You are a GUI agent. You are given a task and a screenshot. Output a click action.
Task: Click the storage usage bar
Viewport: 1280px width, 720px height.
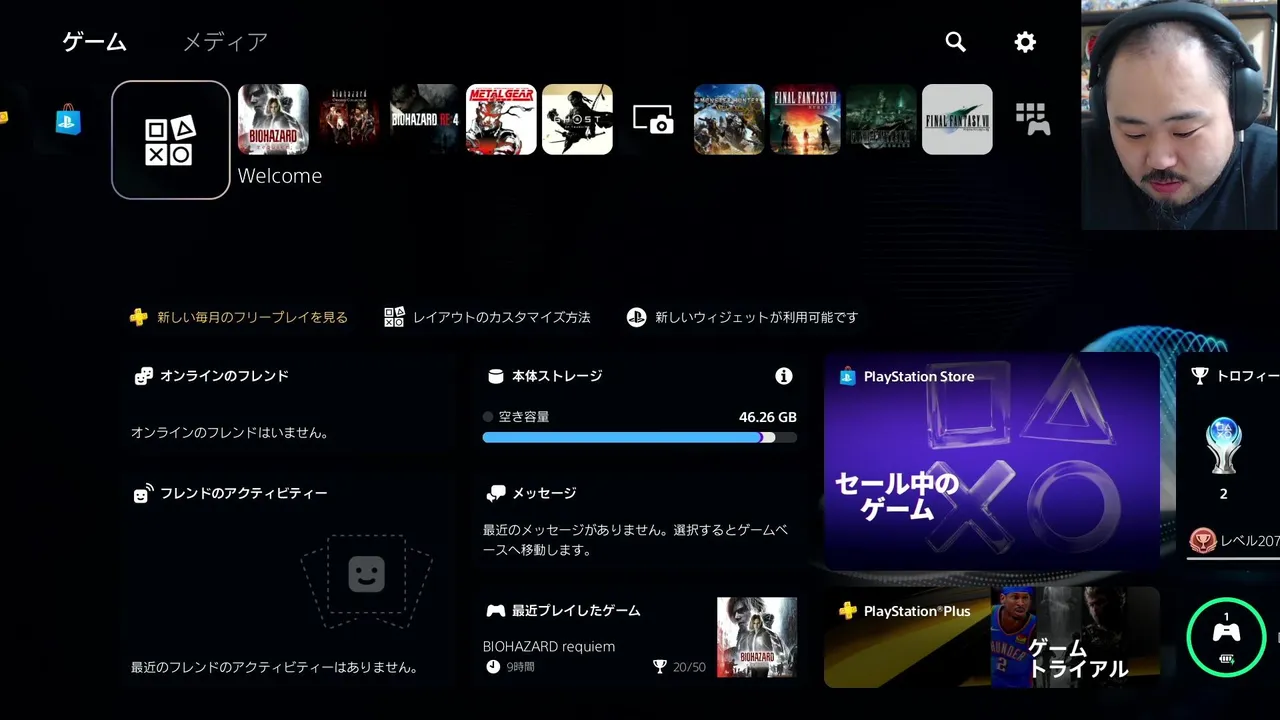[x=640, y=437]
